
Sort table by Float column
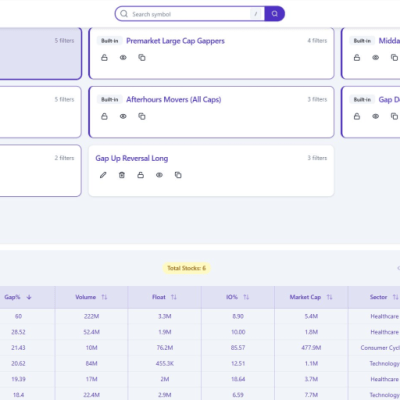[164, 297]
